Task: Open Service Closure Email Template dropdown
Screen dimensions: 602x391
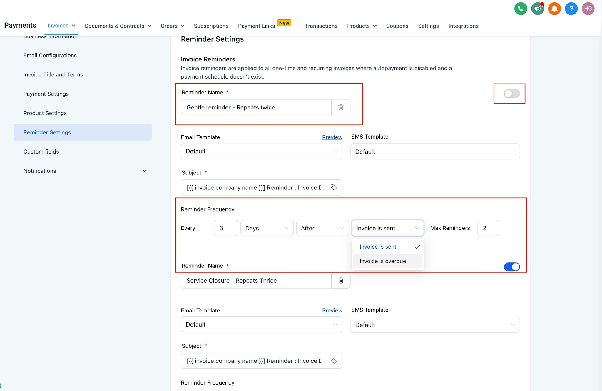Action: coord(261,325)
